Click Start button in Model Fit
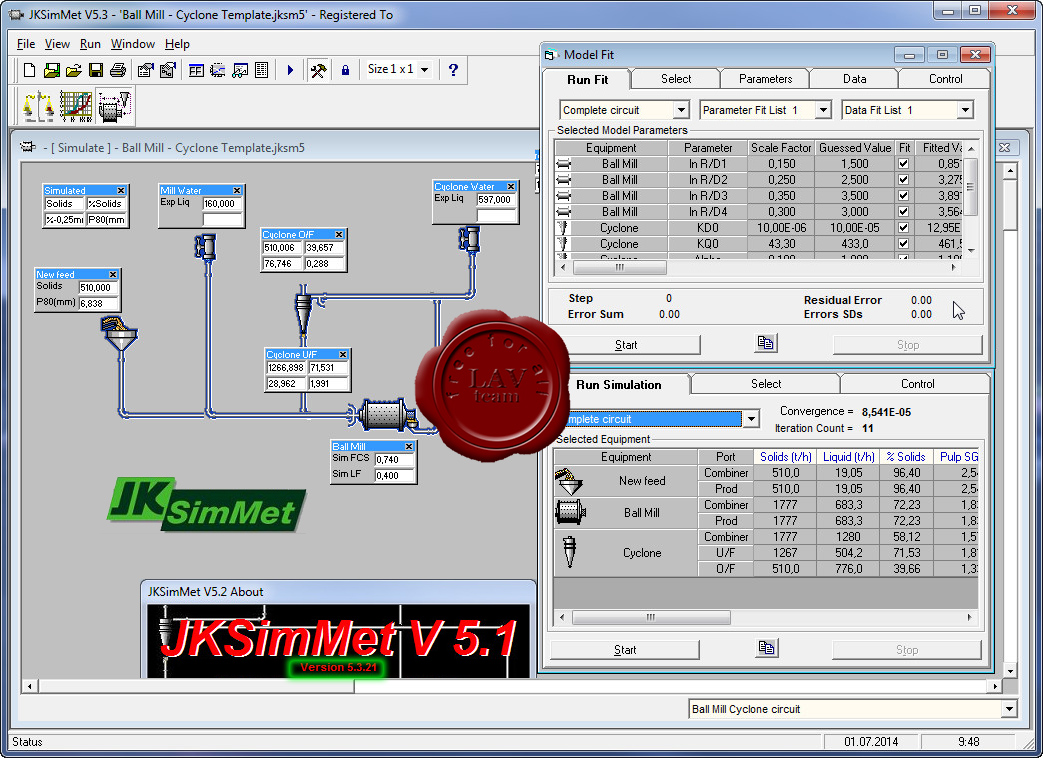1043x758 pixels. [625, 344]
